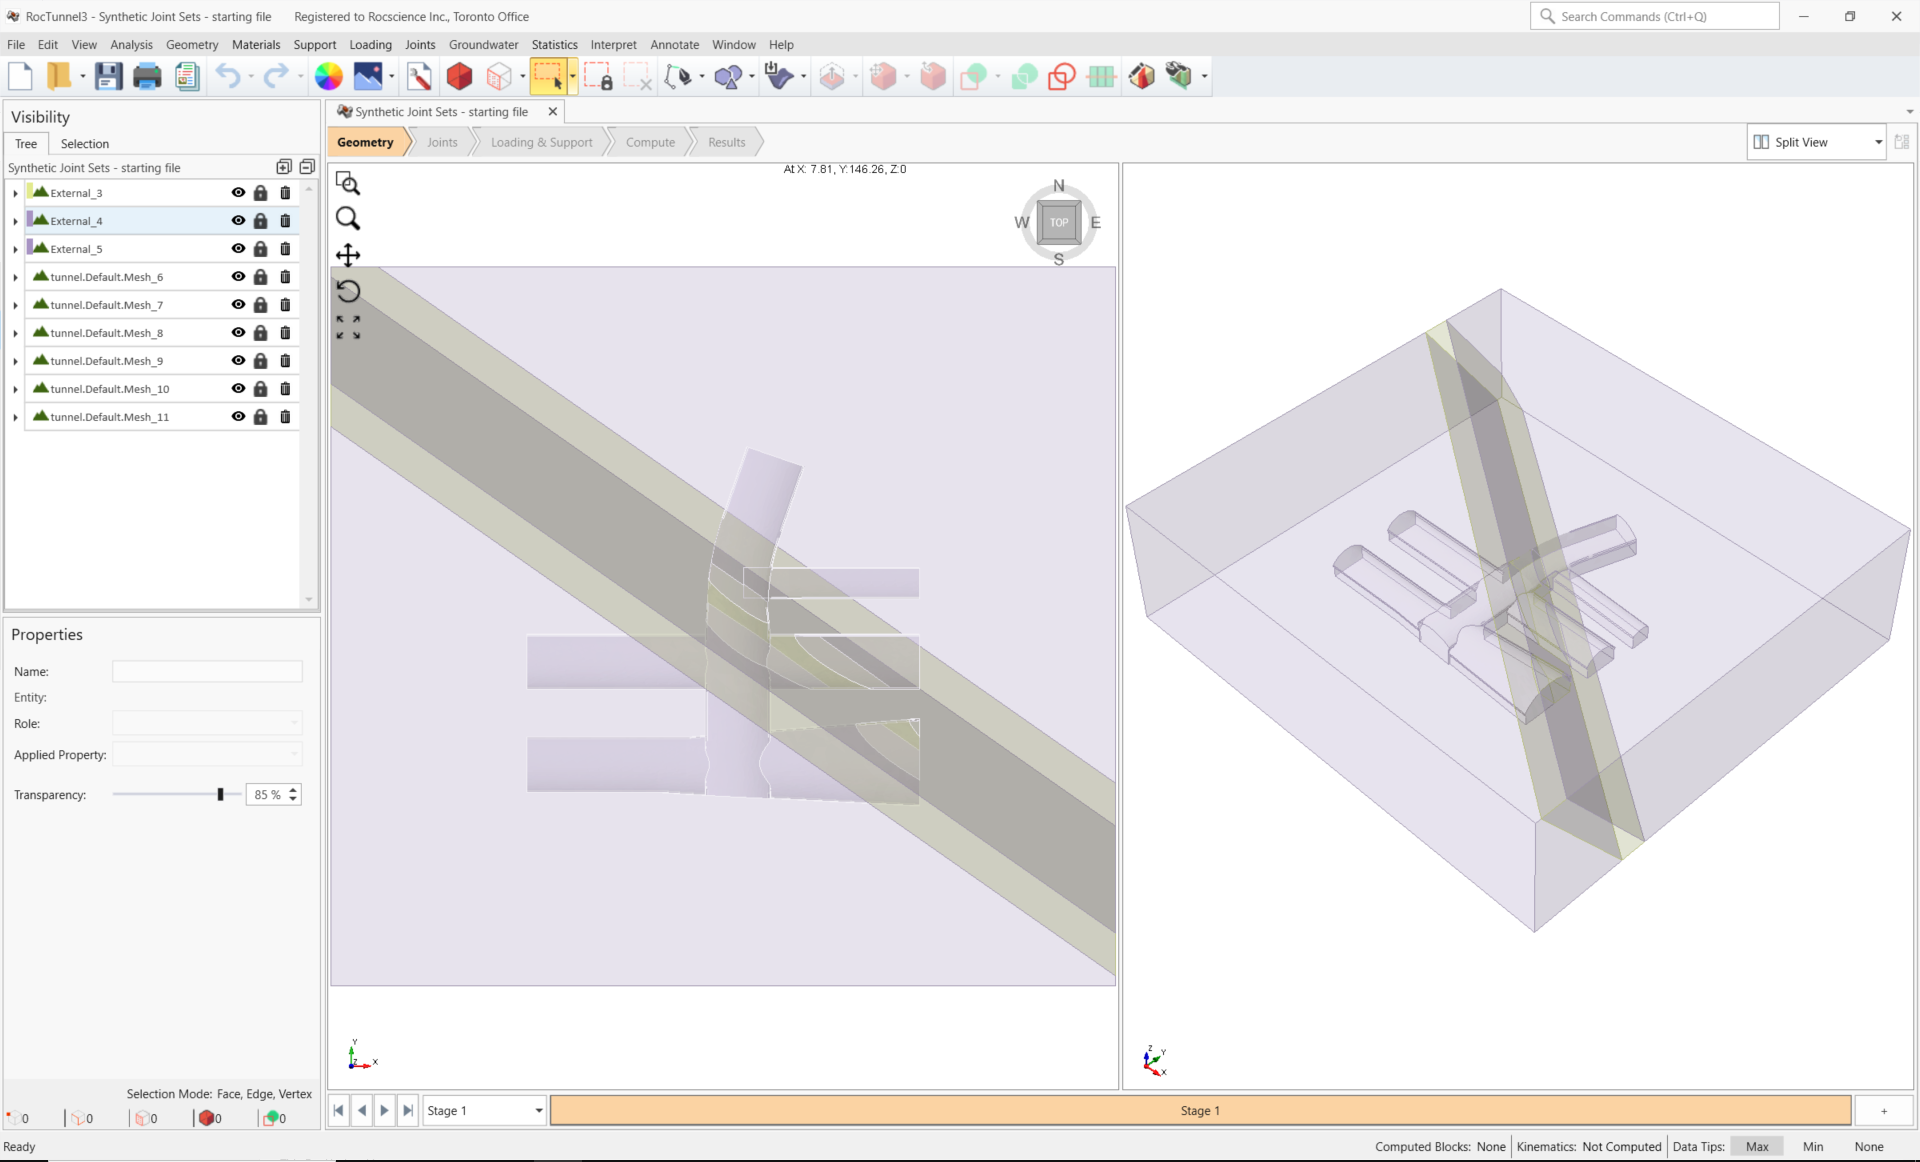Click the Geometry menu item
This screenshot has width=1920, height=1162.
coord(191,44)
